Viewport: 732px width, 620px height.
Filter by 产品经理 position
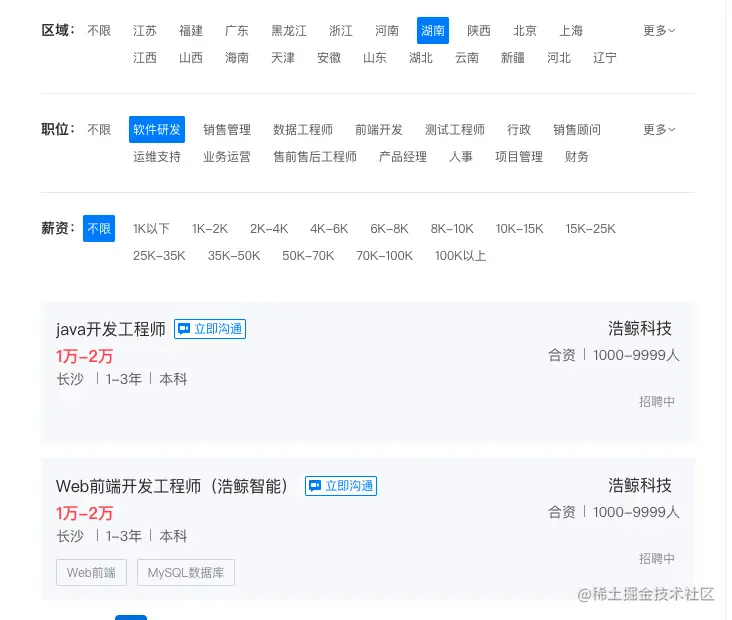(x=403, y=157)
